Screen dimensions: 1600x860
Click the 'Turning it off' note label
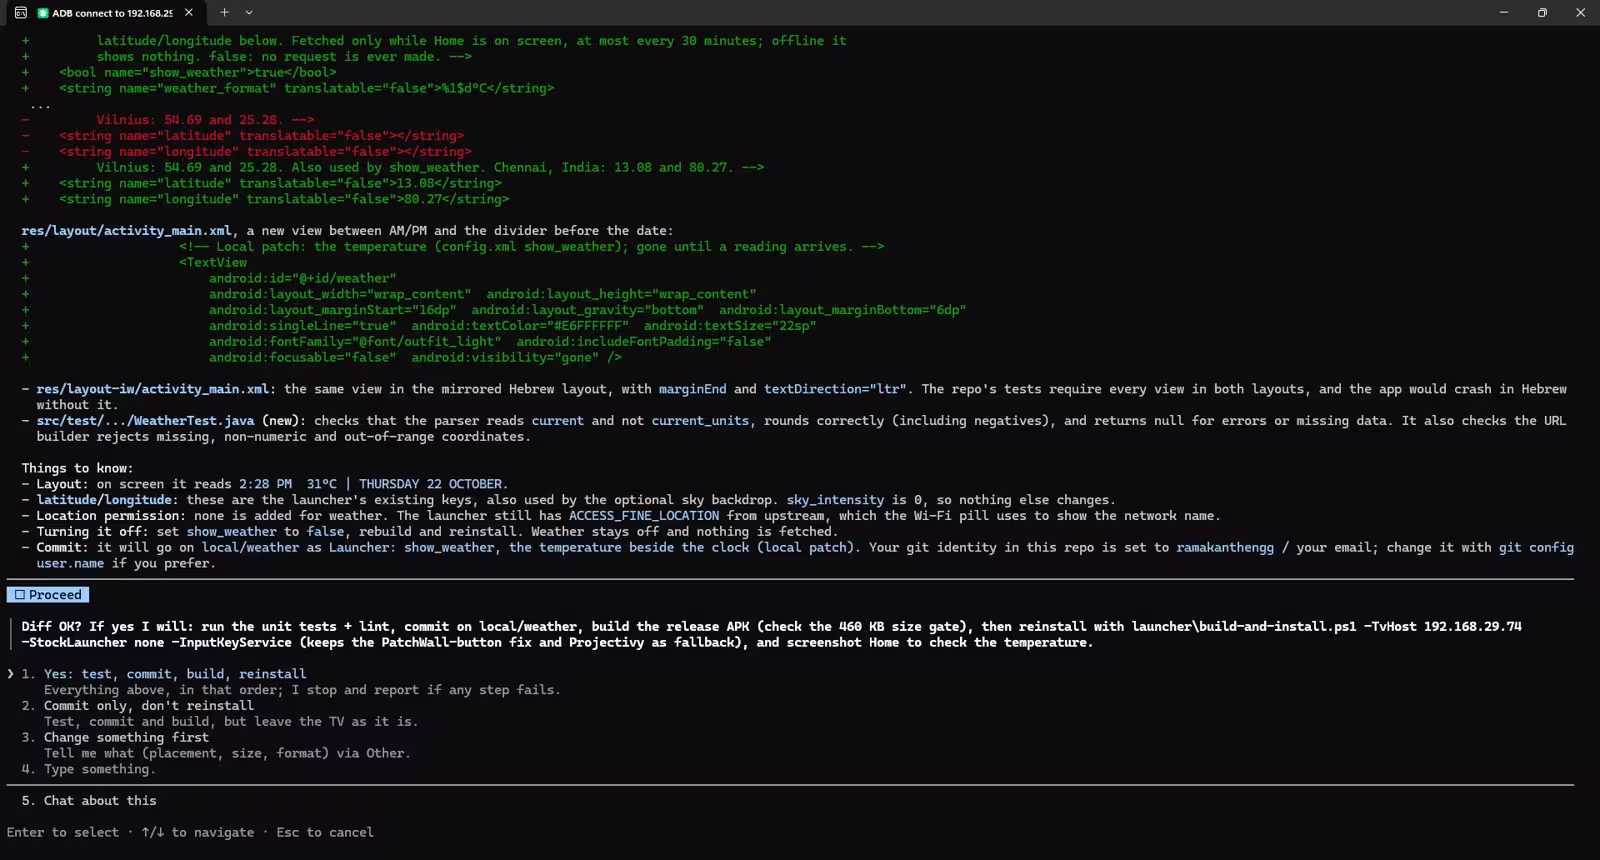[x=92, y=532]
